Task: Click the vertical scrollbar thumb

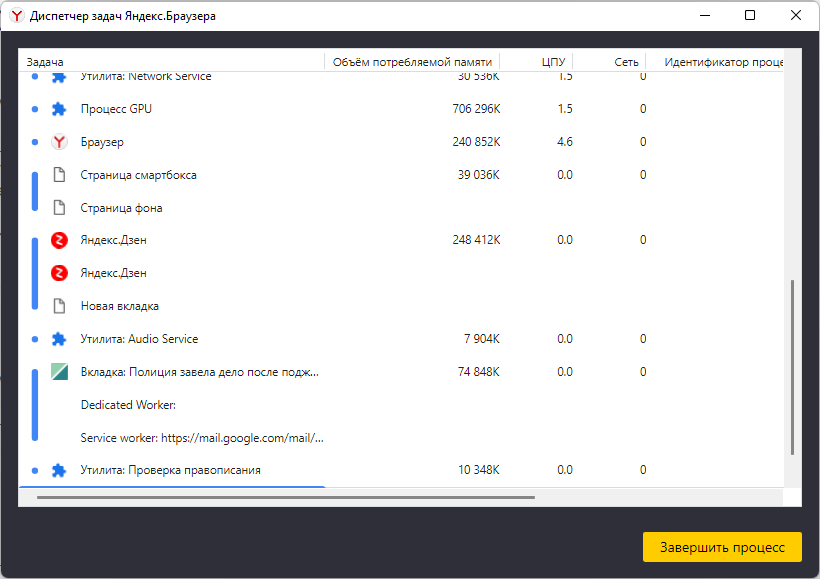Action: tap(793, 367)
